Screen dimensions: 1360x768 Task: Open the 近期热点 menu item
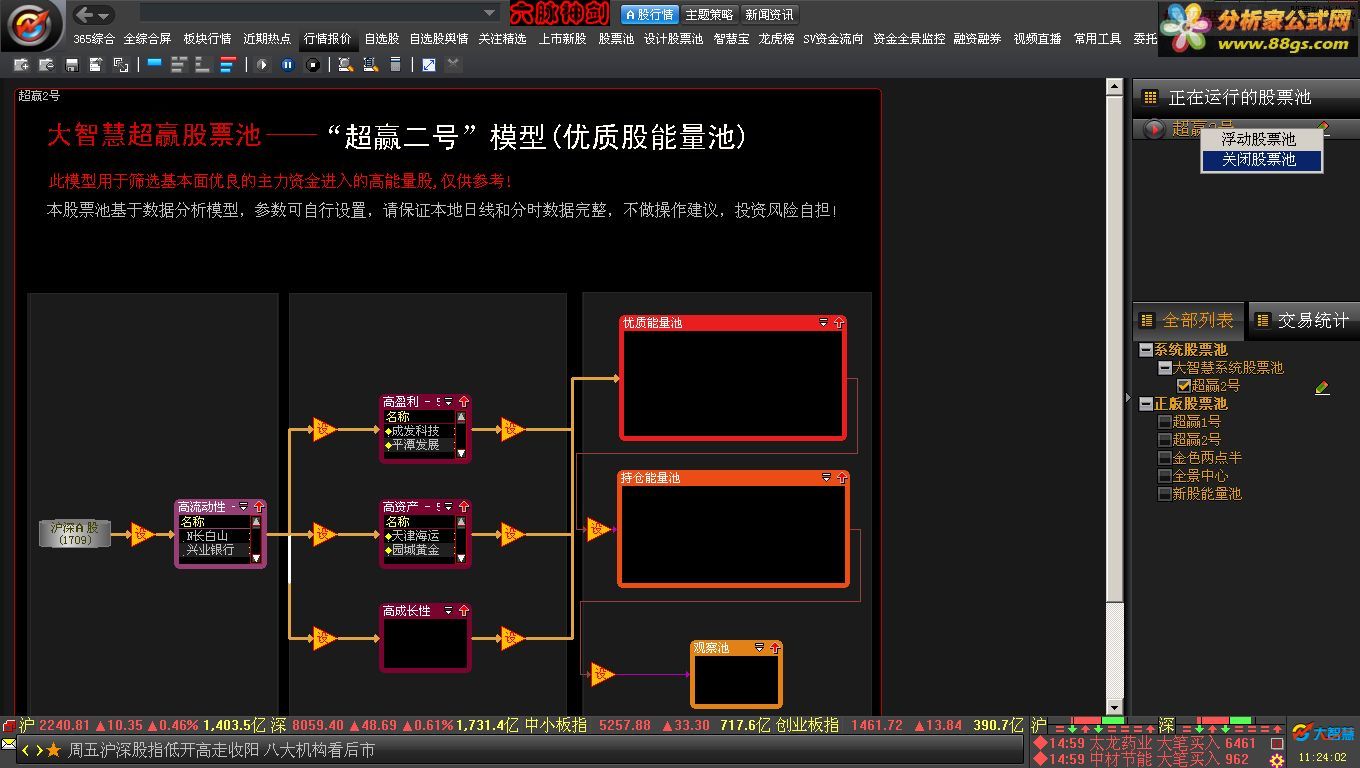coord(267,39)
